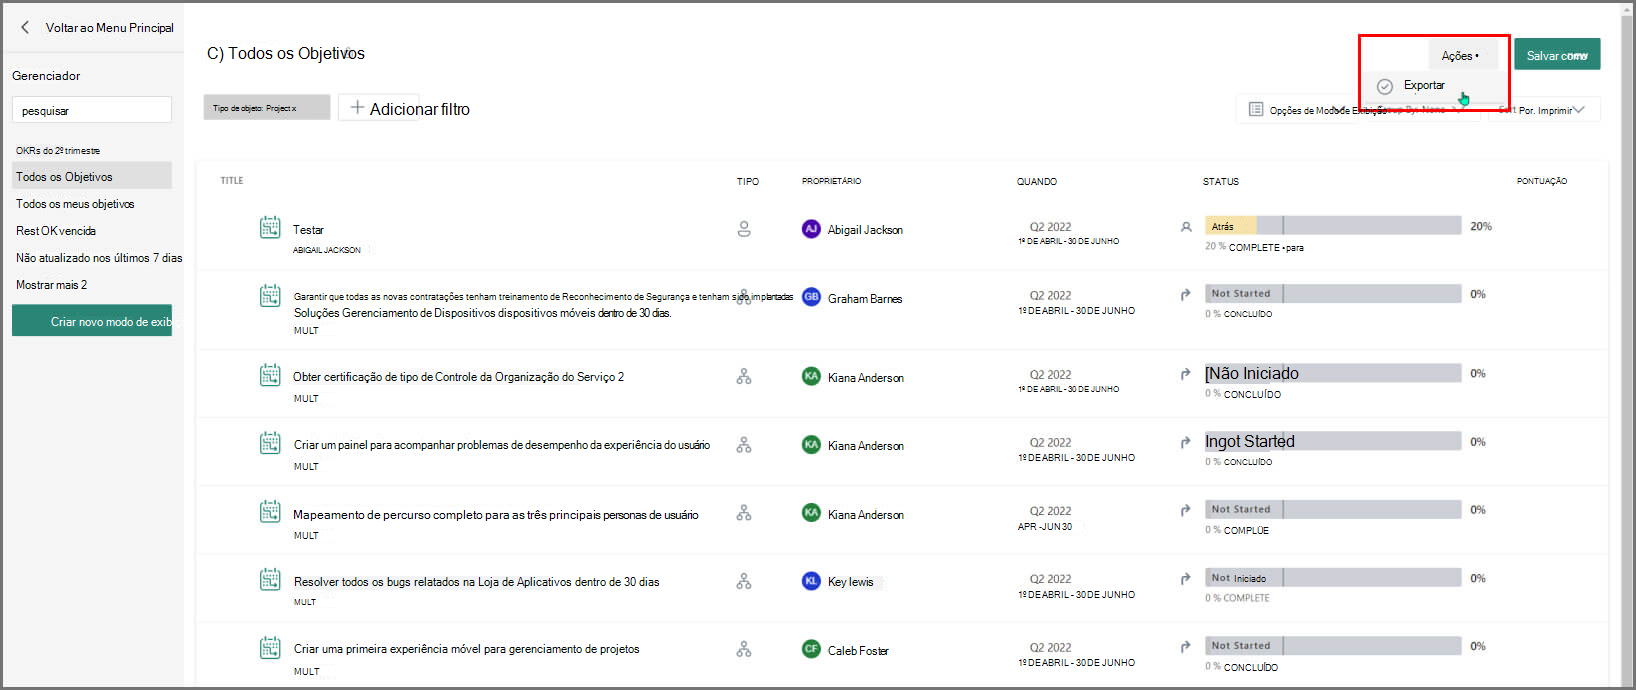Viewport: 1636px width, 690px height.
Task: Open objective icon for Garantir que todas row
Action: pos(270,295)
